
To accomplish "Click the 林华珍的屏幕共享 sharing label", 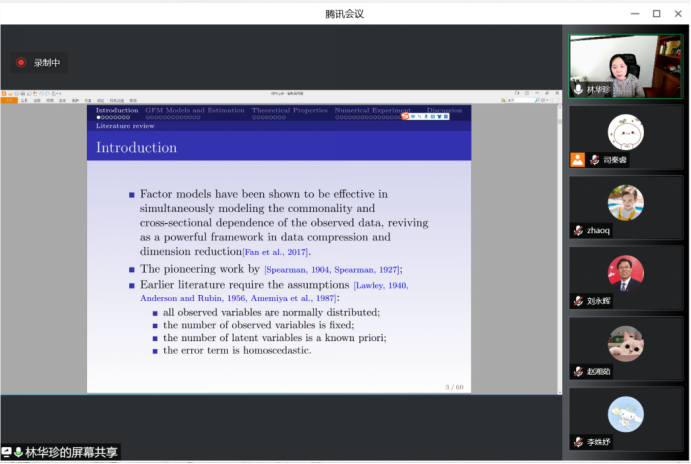I will pyautogui.click(x=71, y=453).
